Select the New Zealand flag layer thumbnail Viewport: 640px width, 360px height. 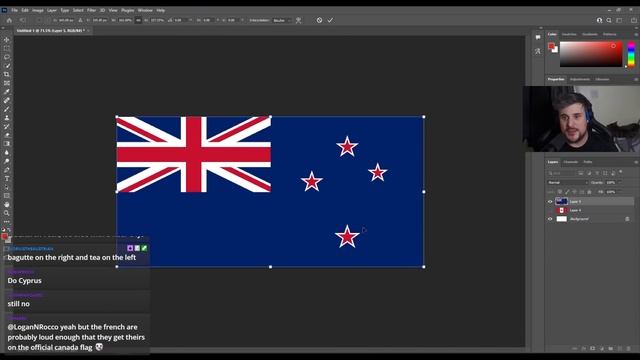[562, 202]
